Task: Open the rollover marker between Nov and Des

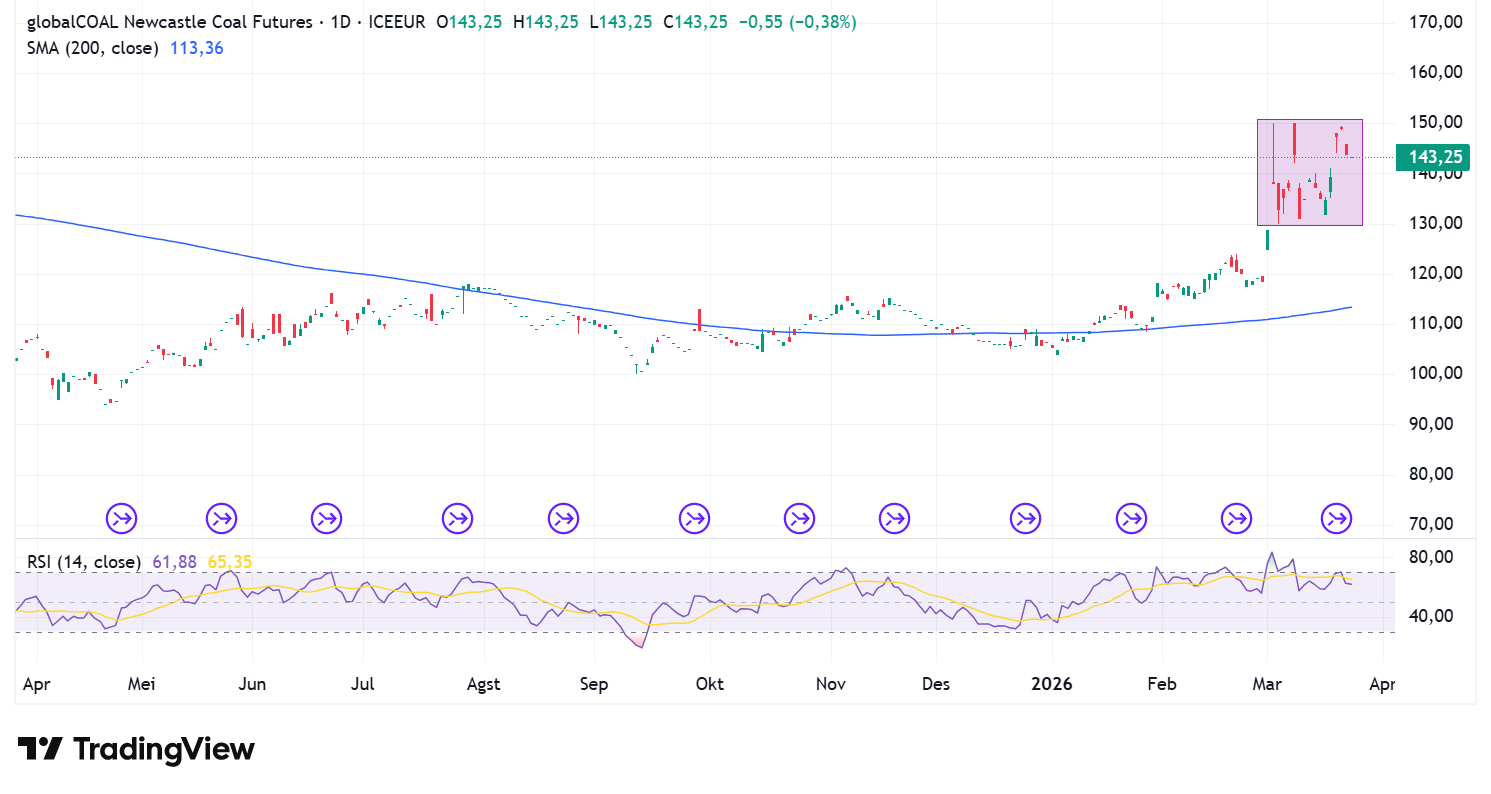Action: click(x=895, y=519)
